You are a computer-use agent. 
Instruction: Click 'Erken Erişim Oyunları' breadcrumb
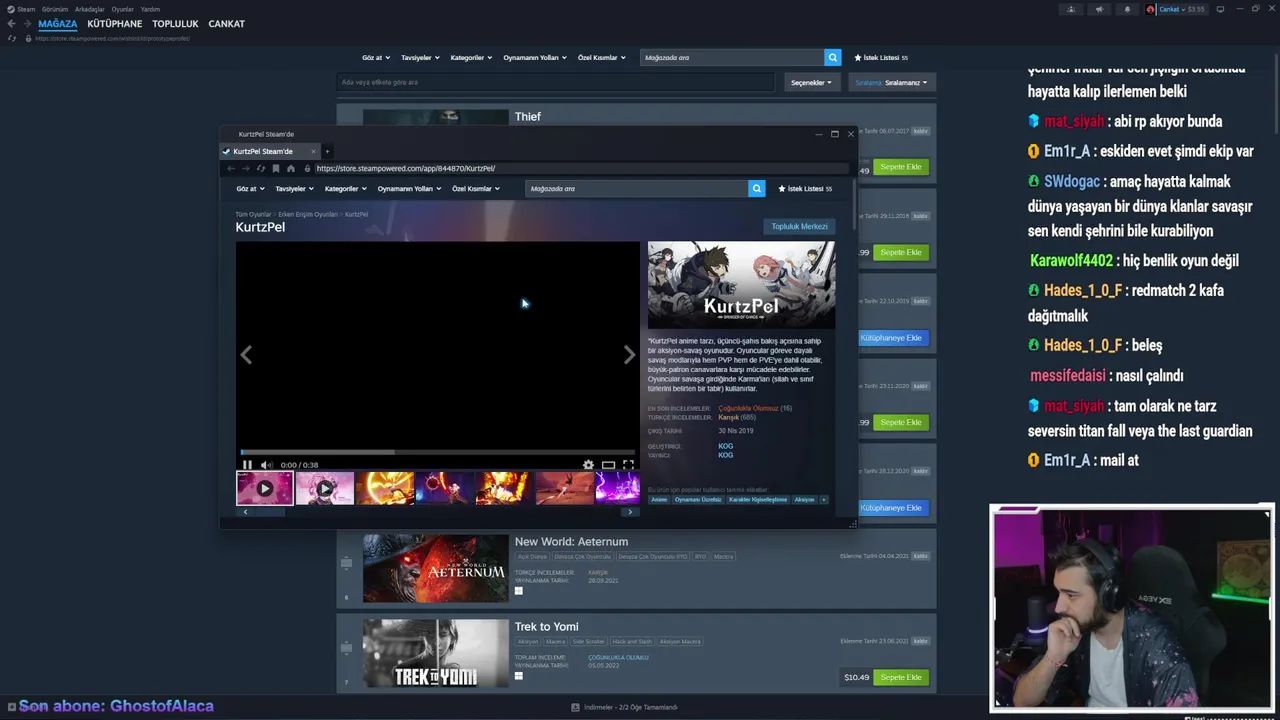pos(308,214)
